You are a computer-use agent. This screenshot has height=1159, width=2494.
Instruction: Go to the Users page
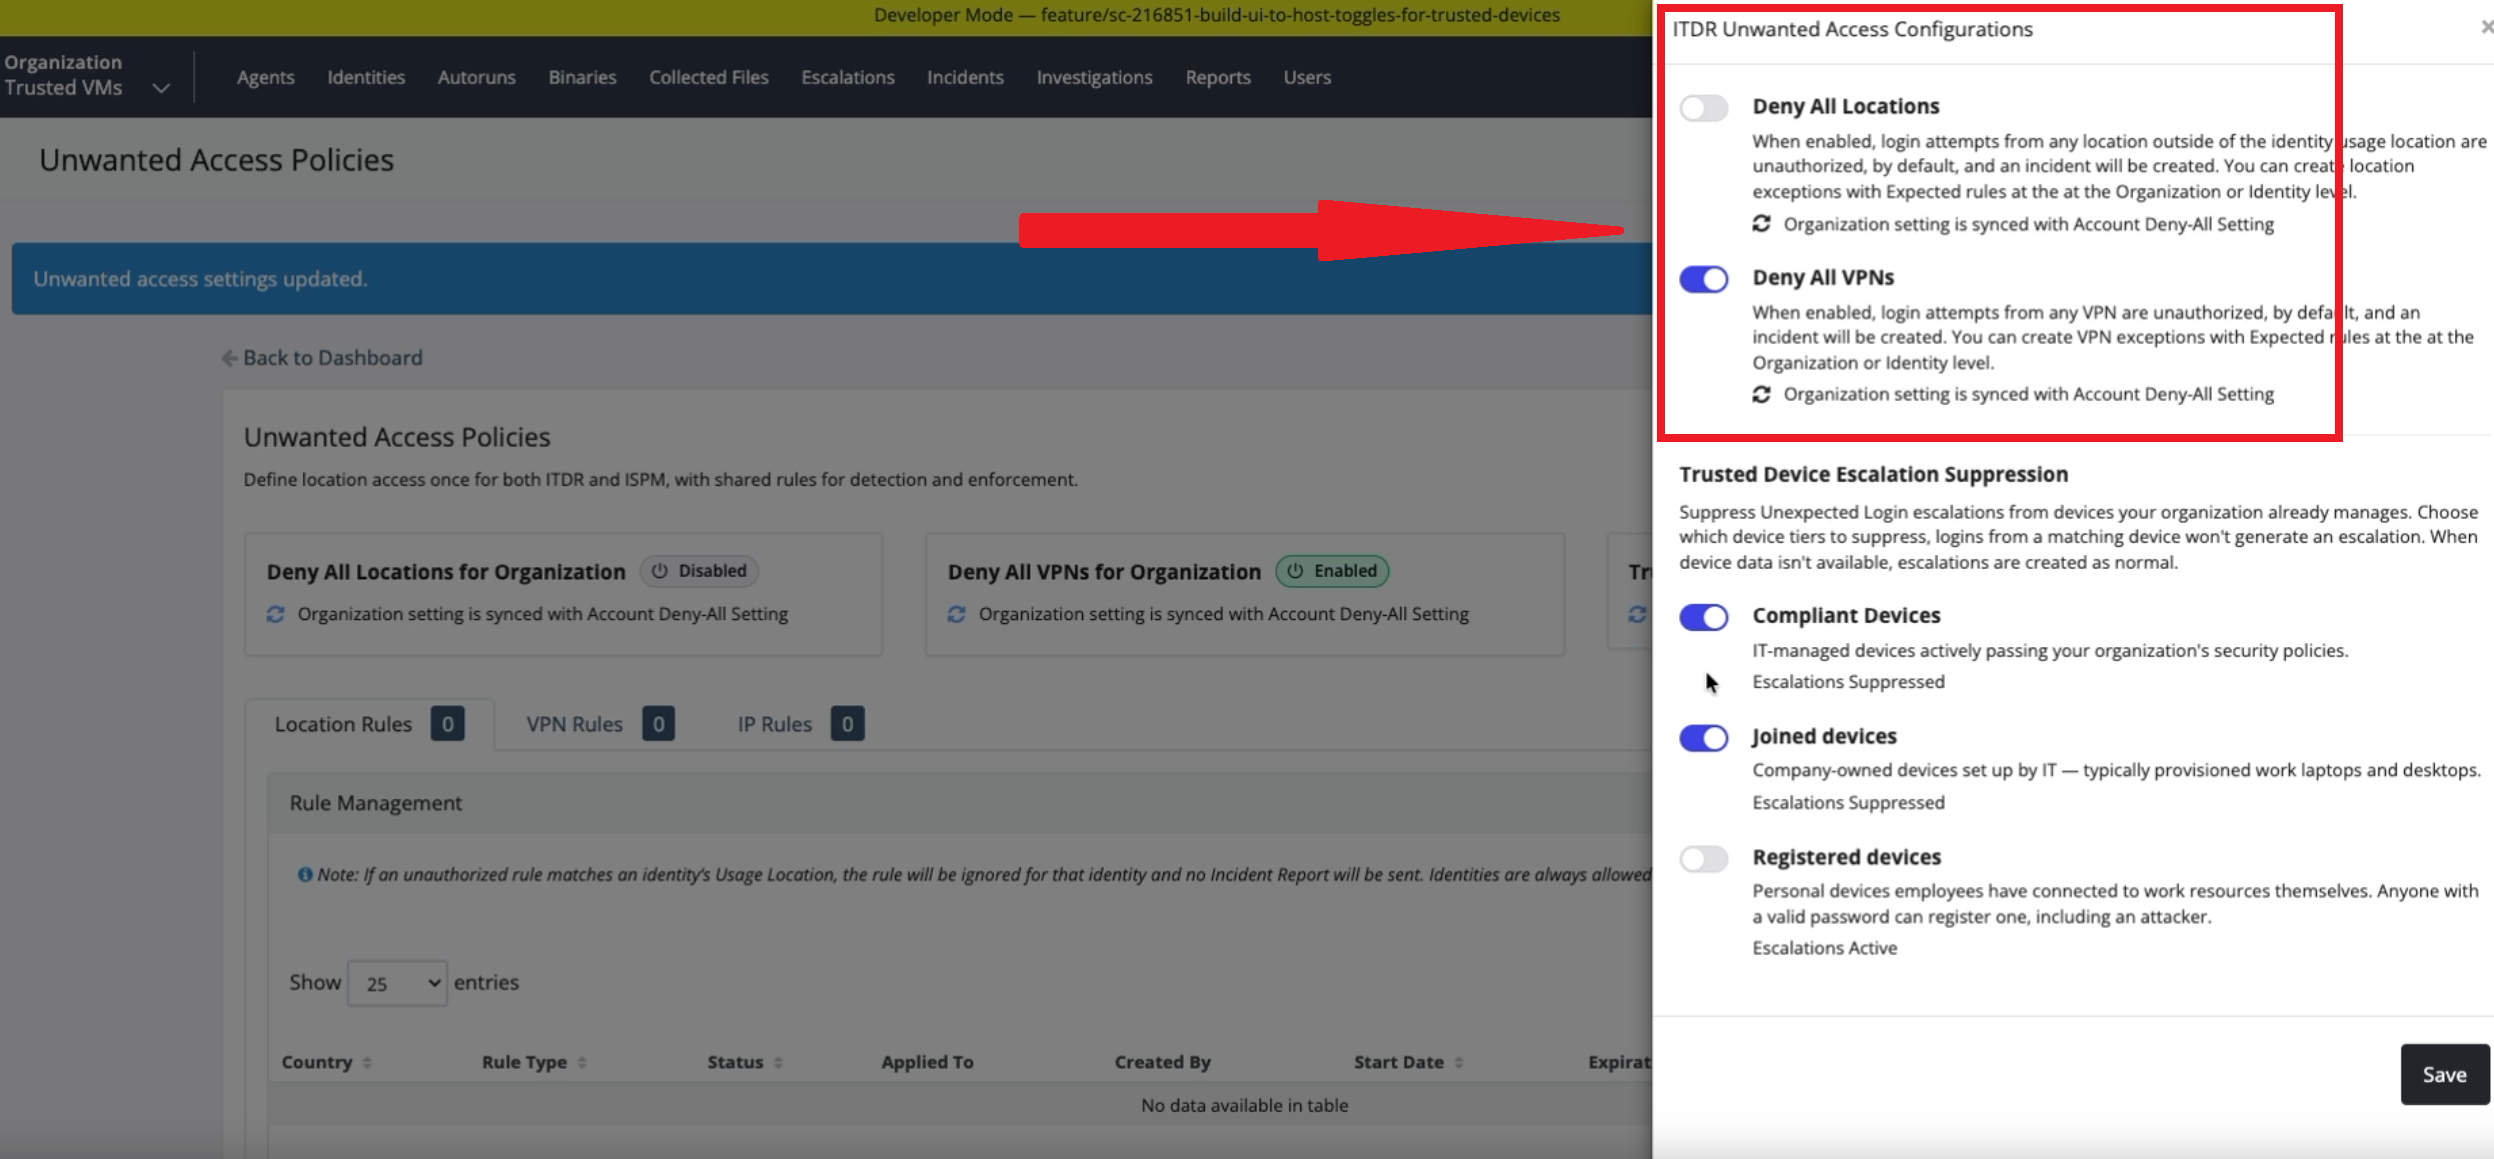pyautogui.click(x=1307, y=77)
